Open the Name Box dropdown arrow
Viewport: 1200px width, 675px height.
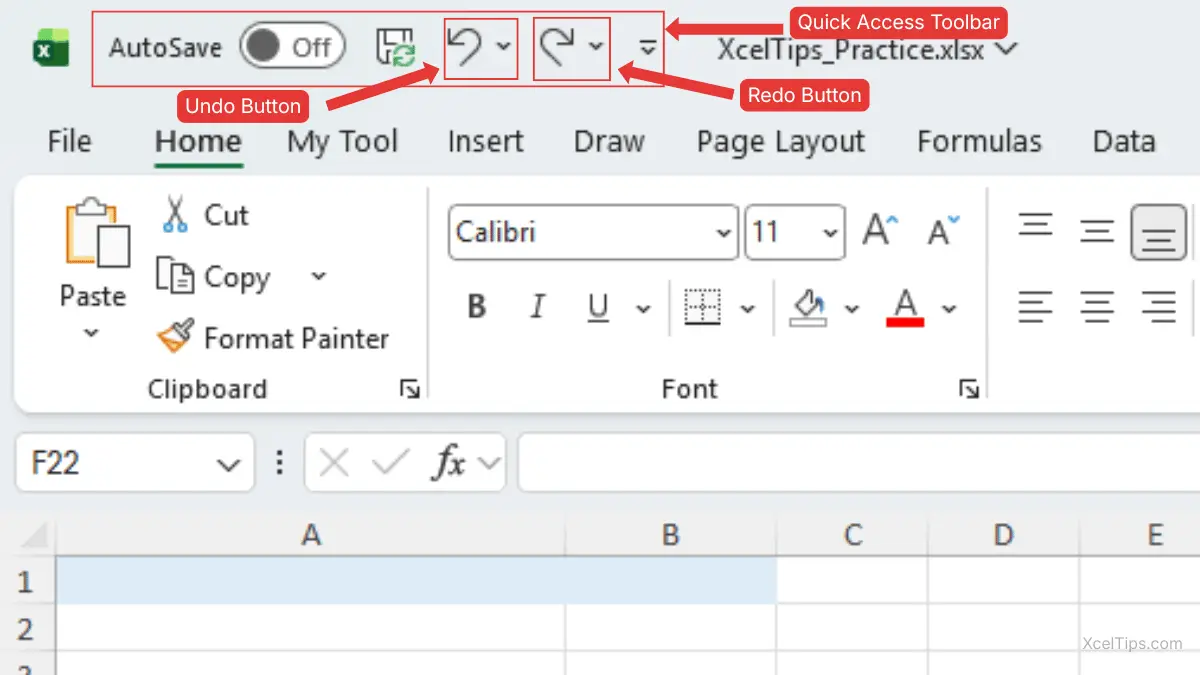coord(228,464)
